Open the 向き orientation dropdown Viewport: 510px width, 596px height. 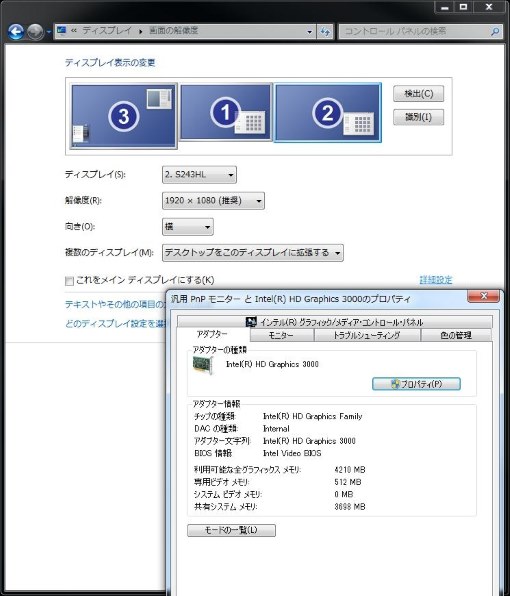(188, 227)
